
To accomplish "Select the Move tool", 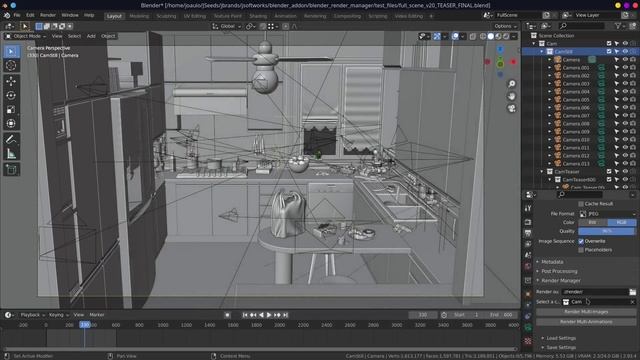I will point(11,81).
